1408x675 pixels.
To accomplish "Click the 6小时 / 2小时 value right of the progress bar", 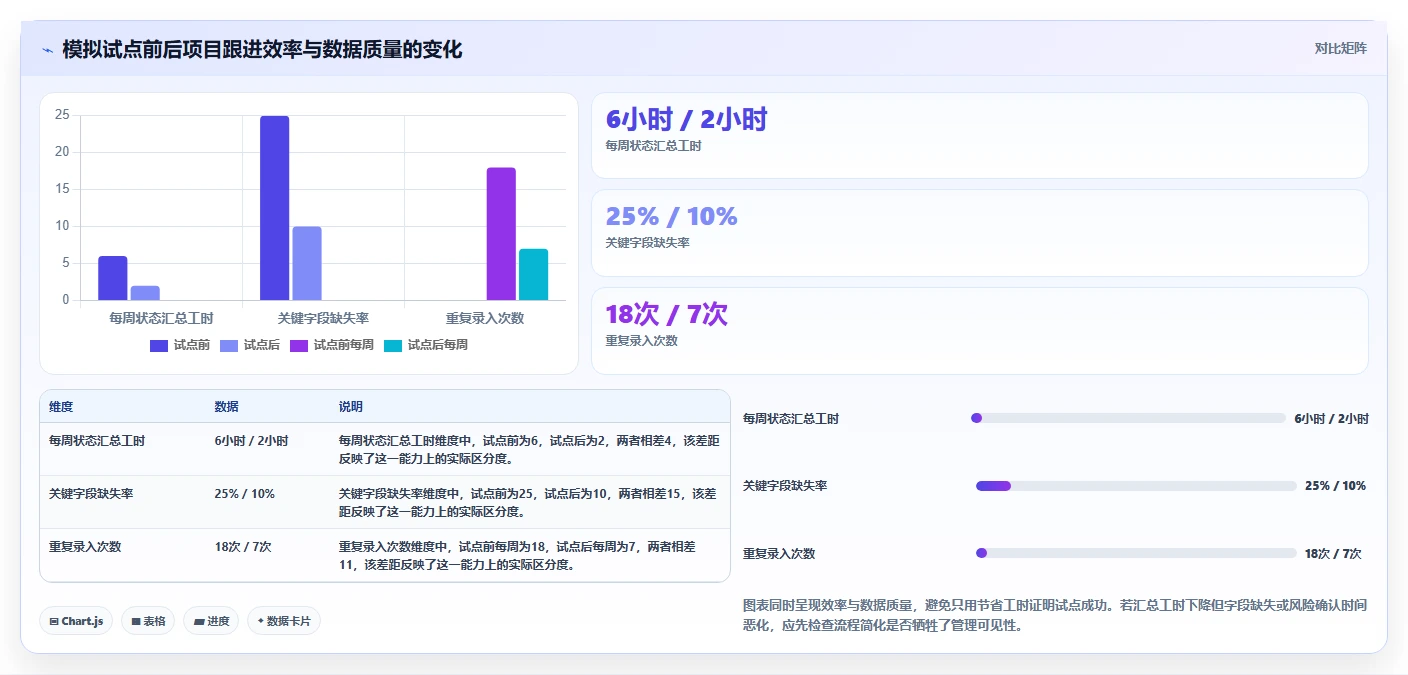I will [1331, 419].
